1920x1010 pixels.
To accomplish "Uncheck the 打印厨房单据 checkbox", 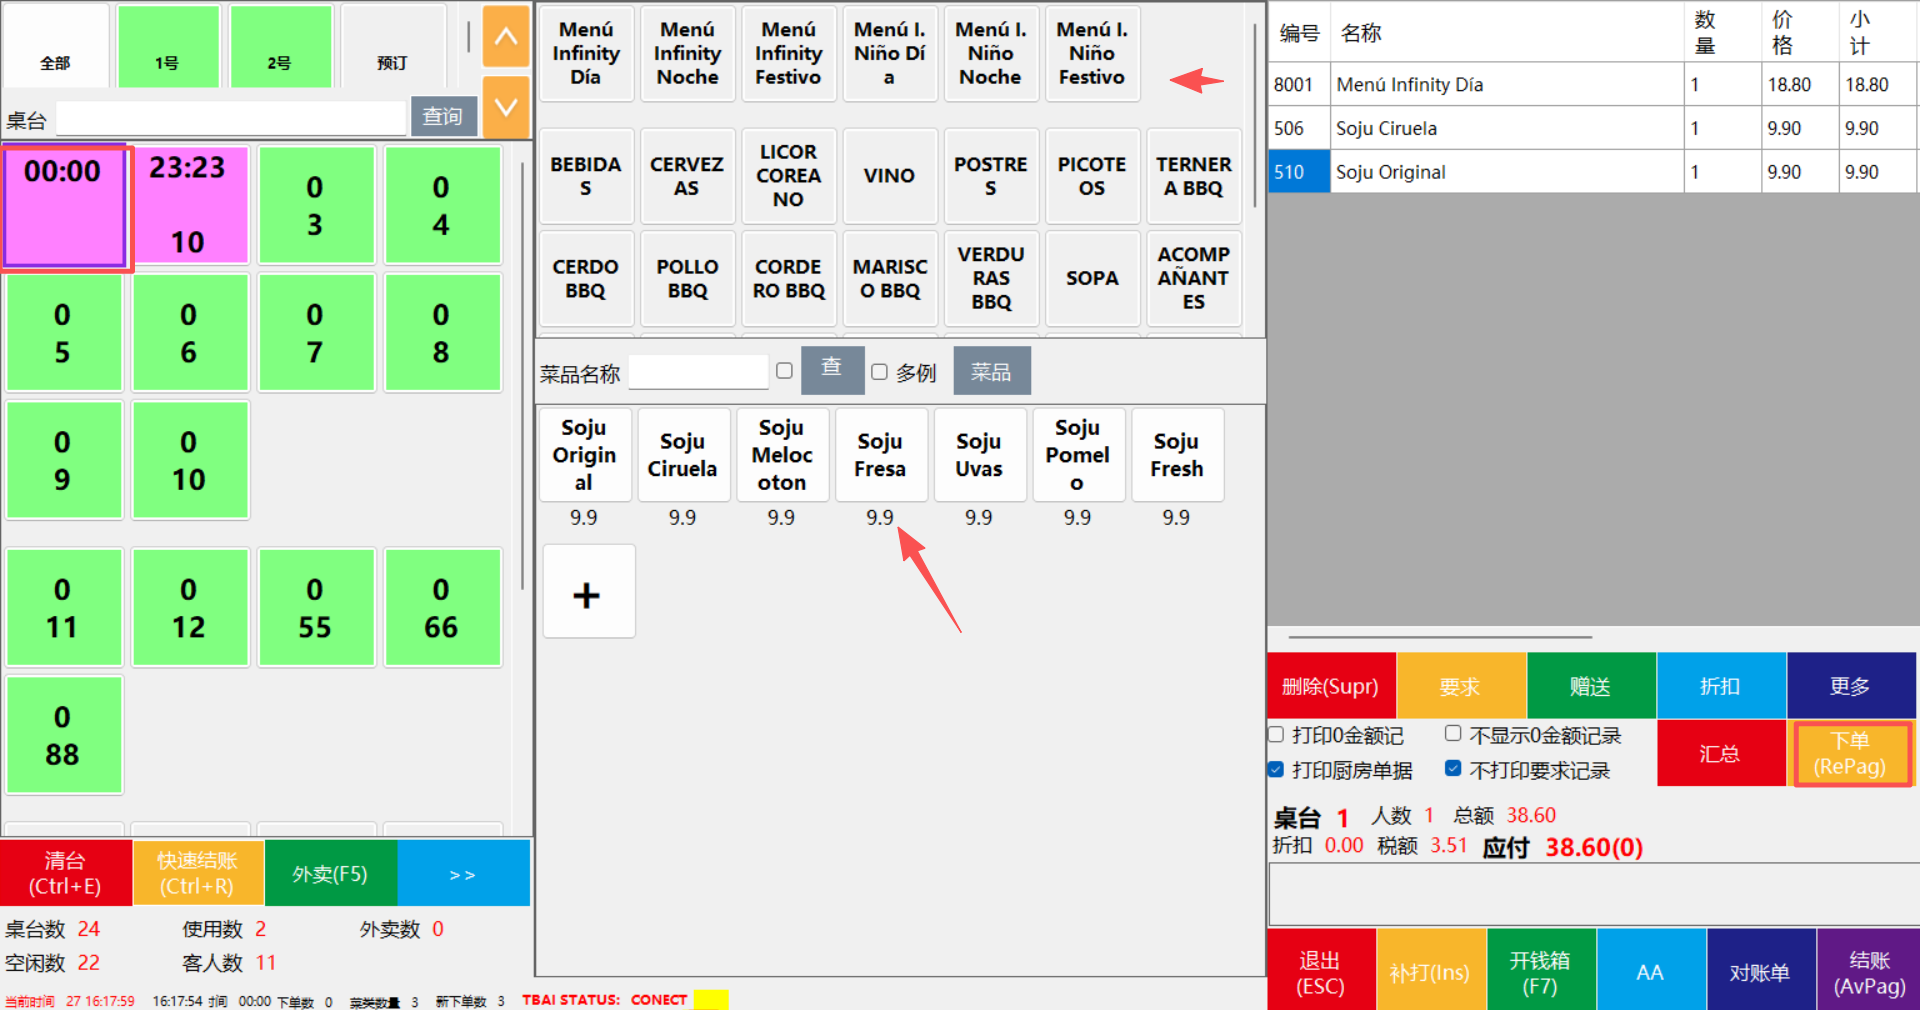I will [1277, 770].
